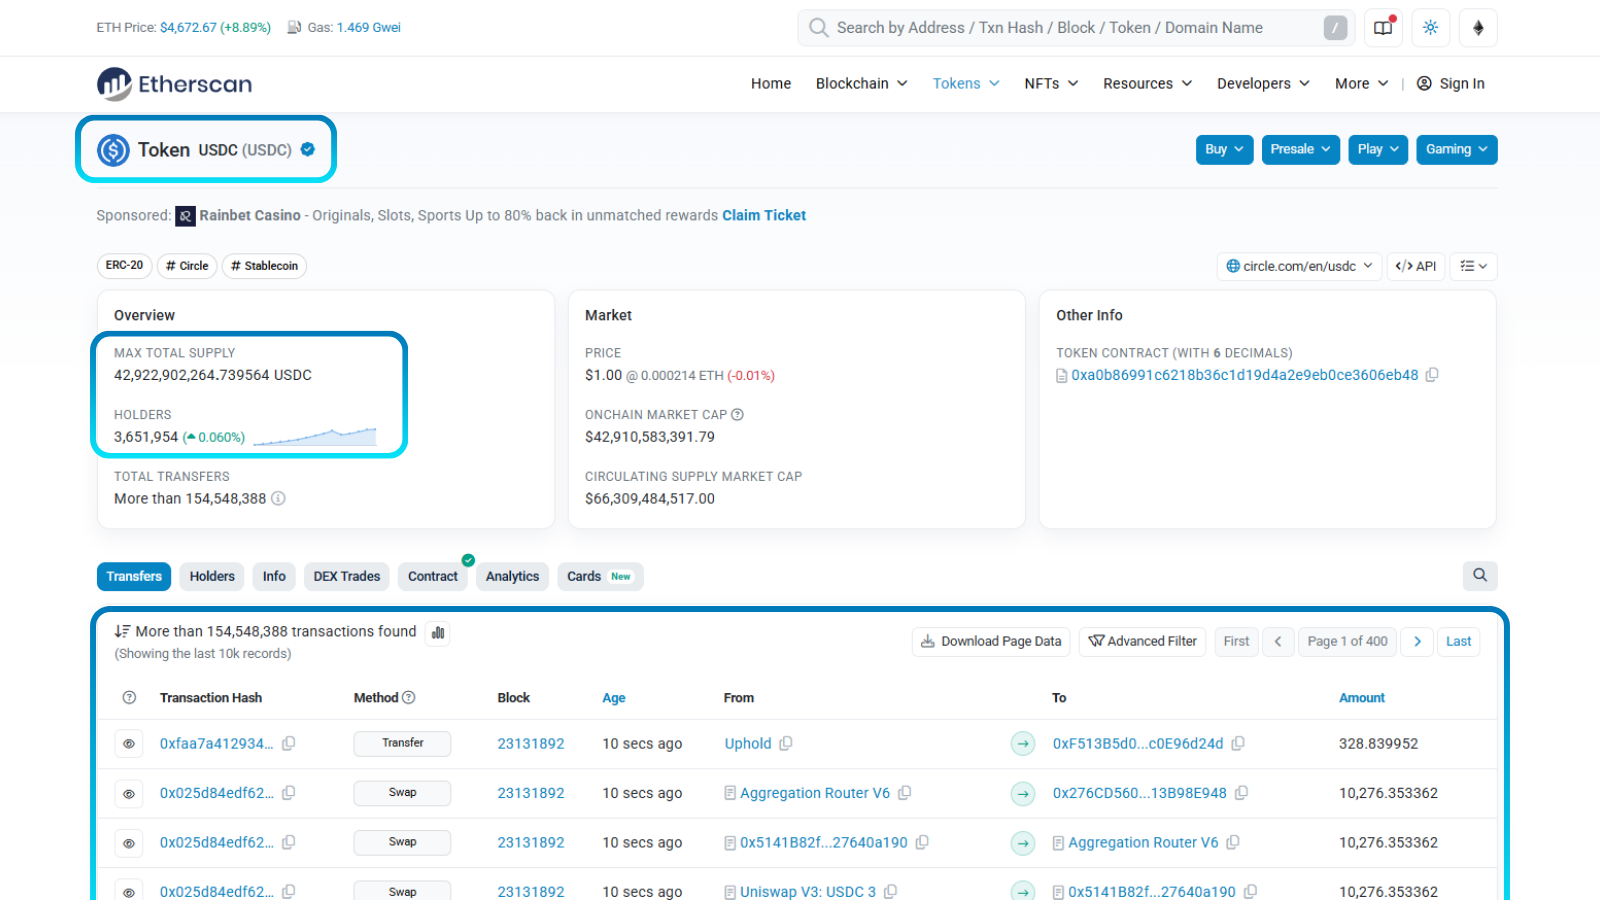This screenshot has height=900, width=1600.
Task: Expand the Tokens menu
Action: point(966,84)
